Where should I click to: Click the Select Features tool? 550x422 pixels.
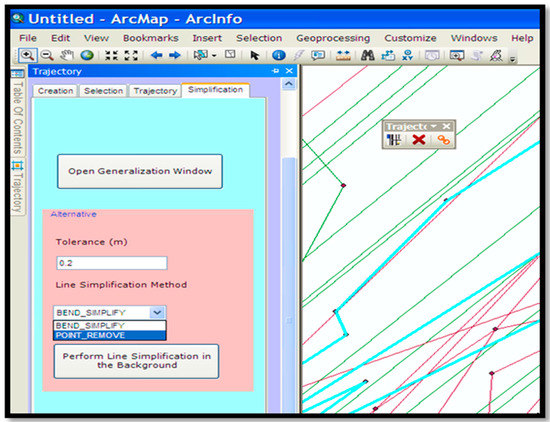point(200,55)
